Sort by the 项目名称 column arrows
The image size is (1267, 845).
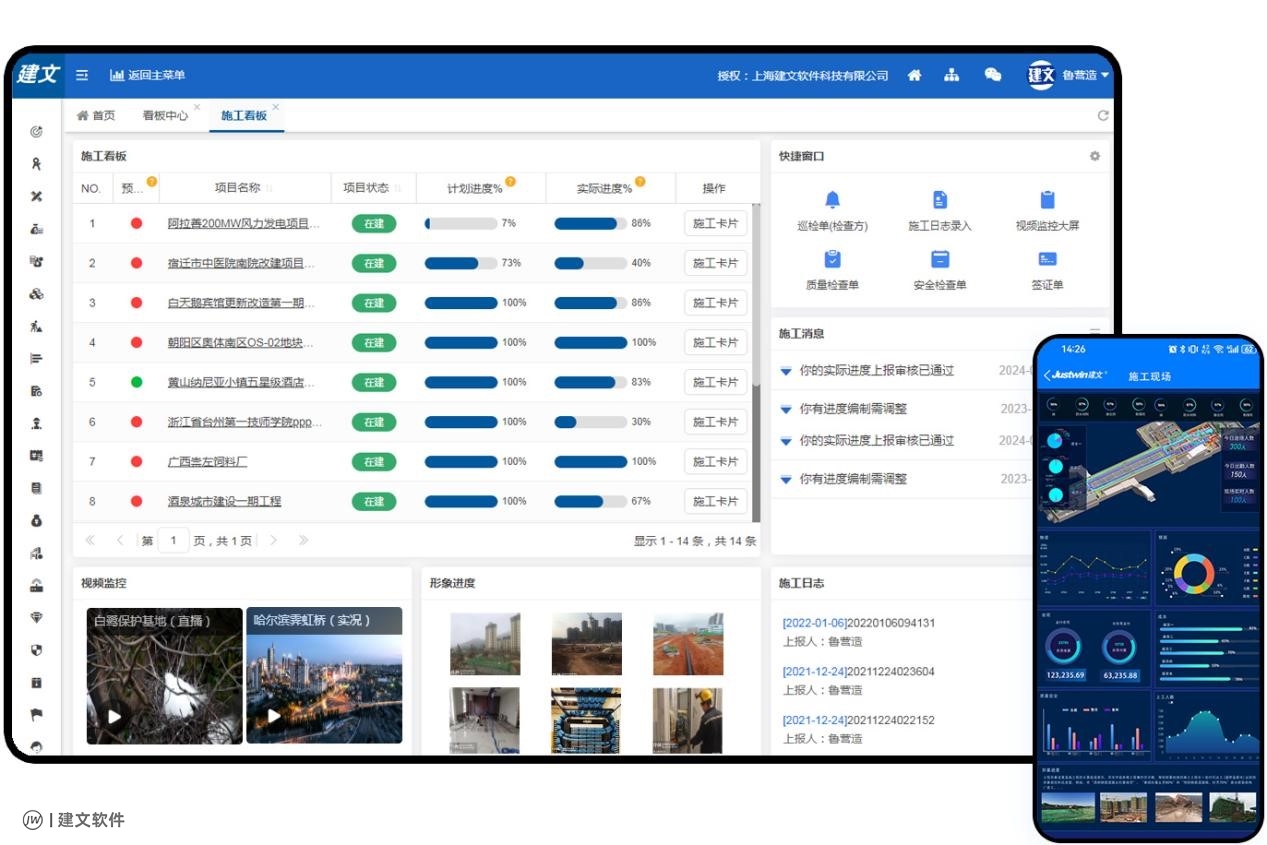click(269, 188)
